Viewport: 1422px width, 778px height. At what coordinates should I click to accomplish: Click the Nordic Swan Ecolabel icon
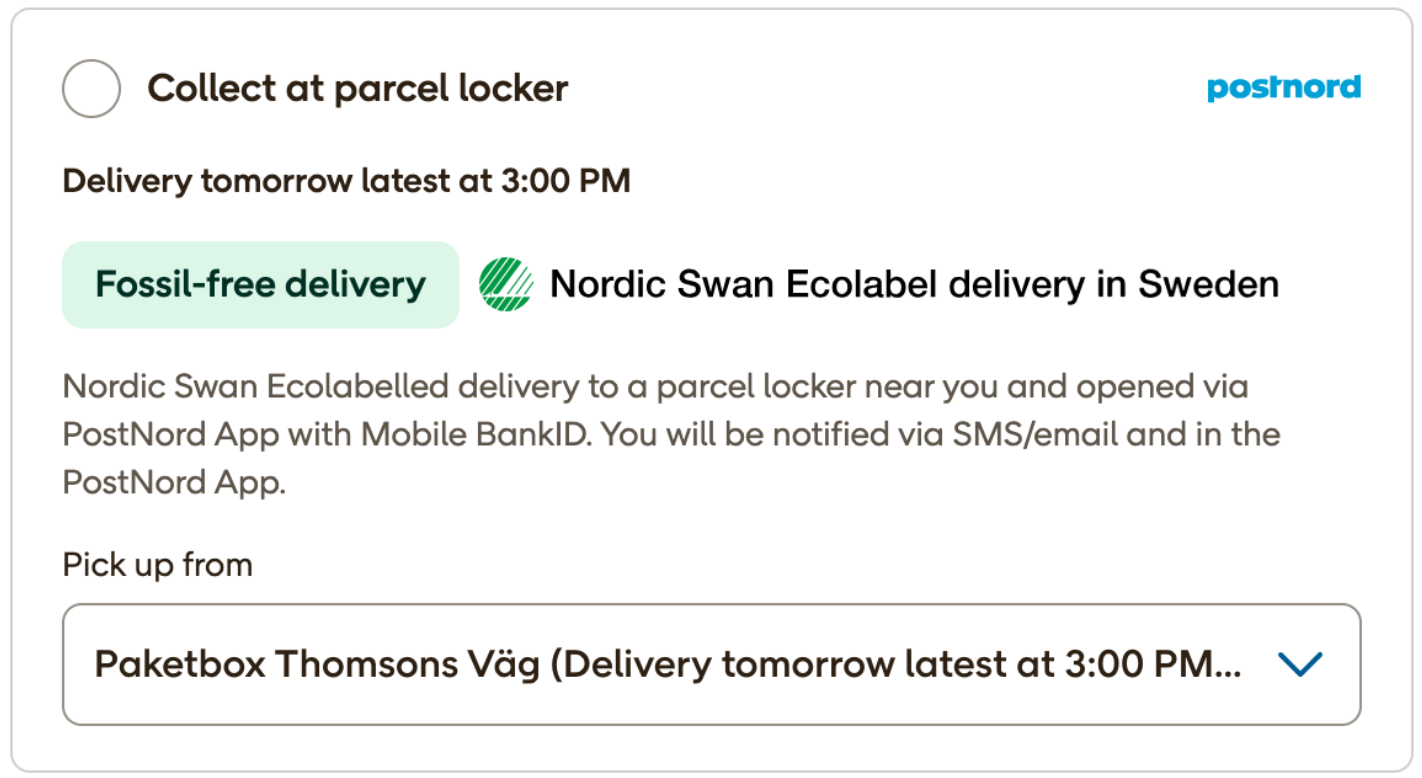508,283
